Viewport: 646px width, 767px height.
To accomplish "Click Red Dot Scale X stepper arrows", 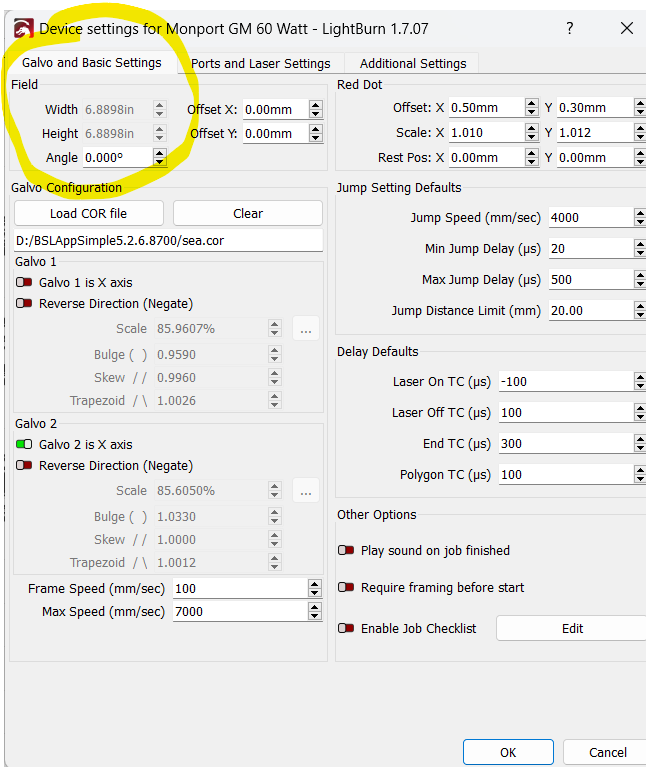I will point(532,133).
